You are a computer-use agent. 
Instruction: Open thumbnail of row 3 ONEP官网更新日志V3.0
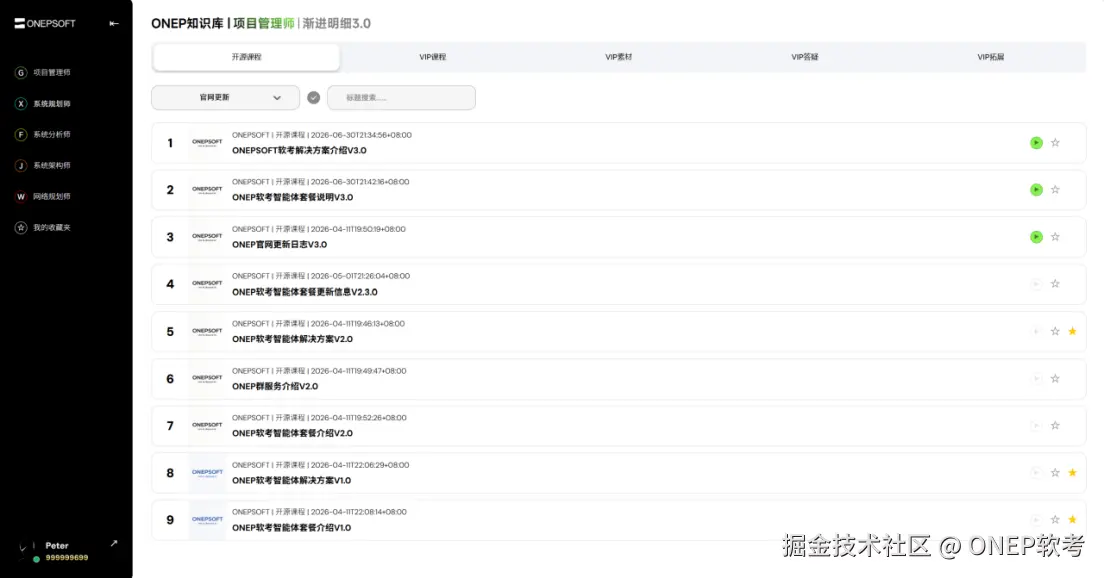[x=207, y=237]
